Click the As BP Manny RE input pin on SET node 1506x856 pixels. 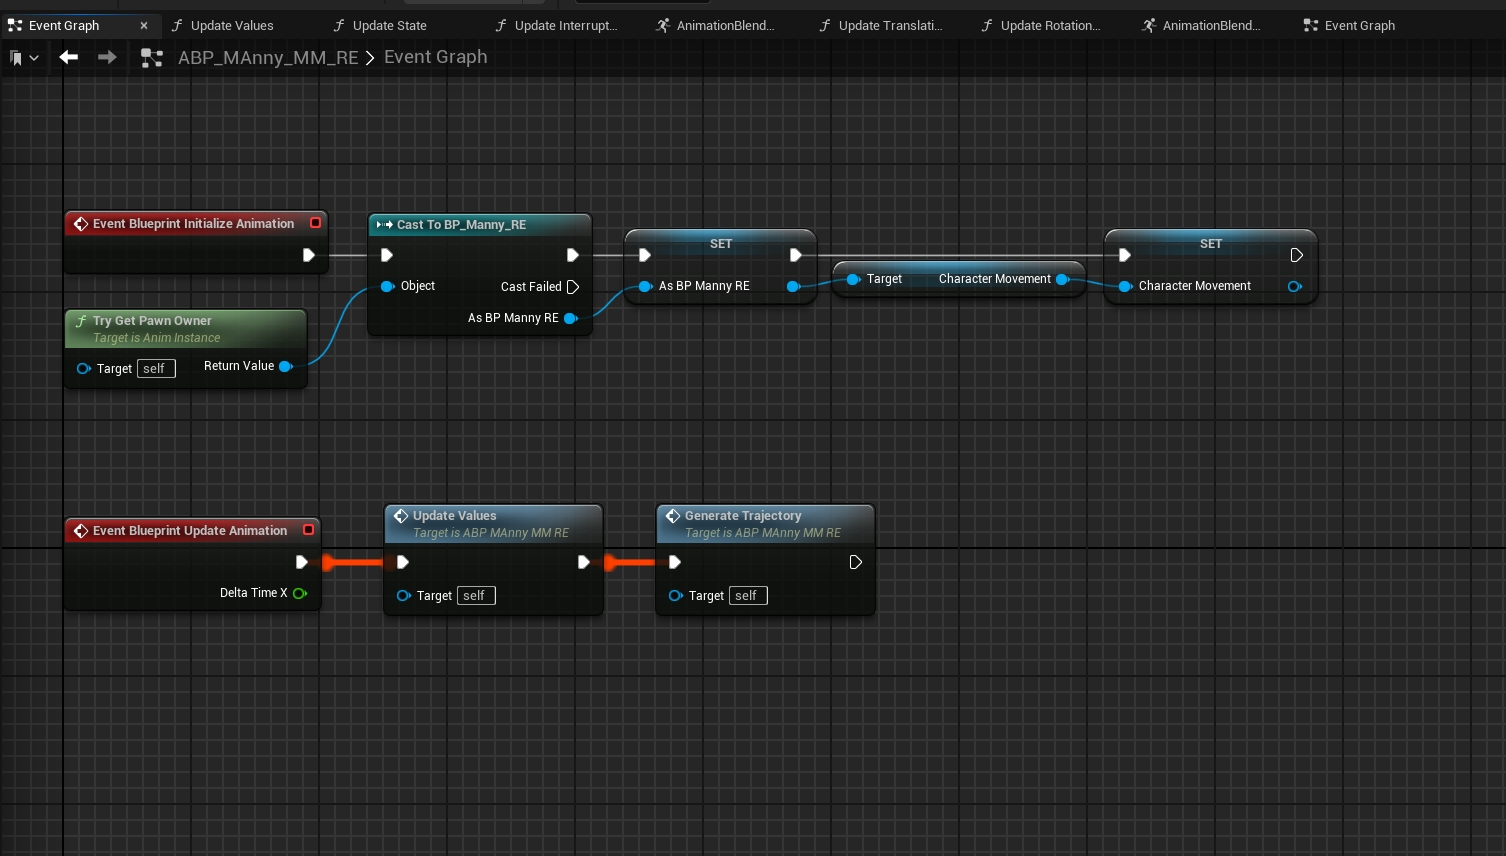point(646,286)
